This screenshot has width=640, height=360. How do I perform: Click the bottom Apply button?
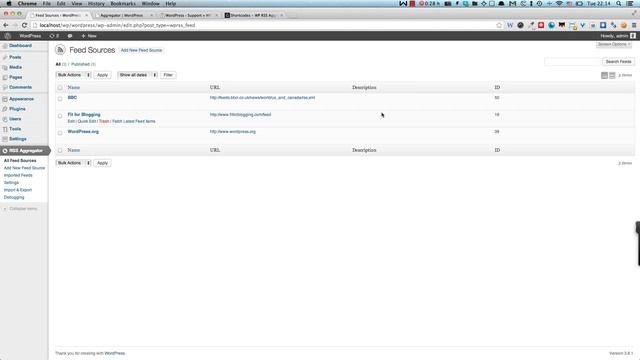coord(102,163)
